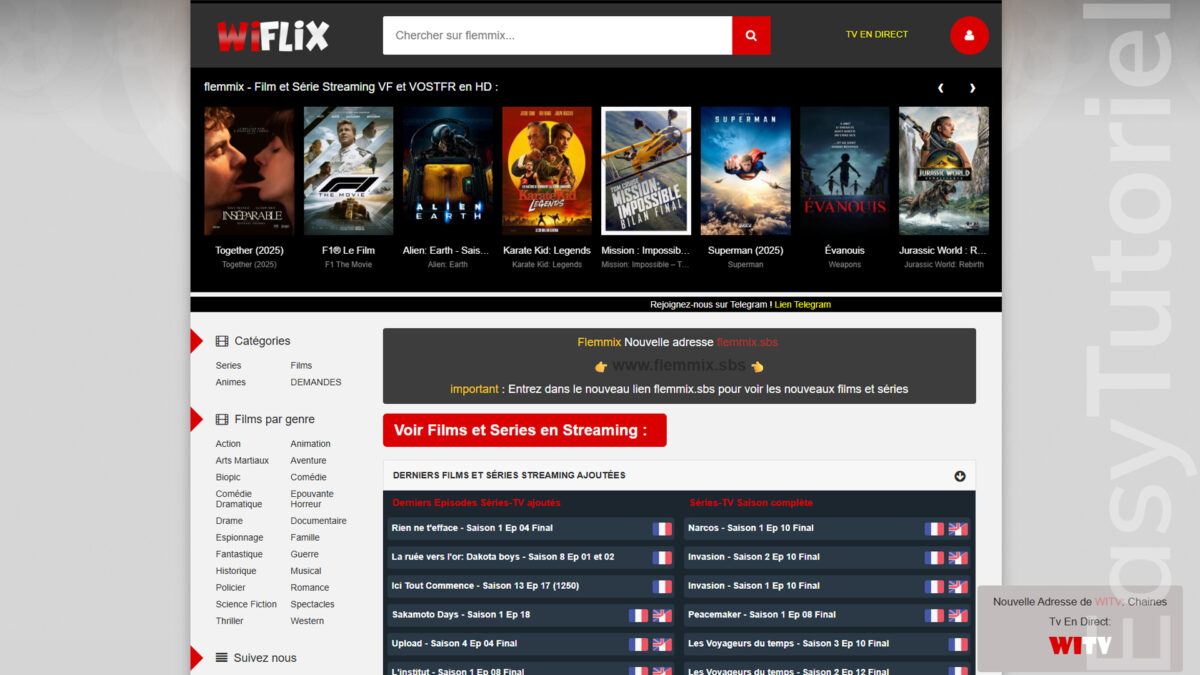
Task: Open F1 Le Film poster
Action: click(x=348, y=171)
